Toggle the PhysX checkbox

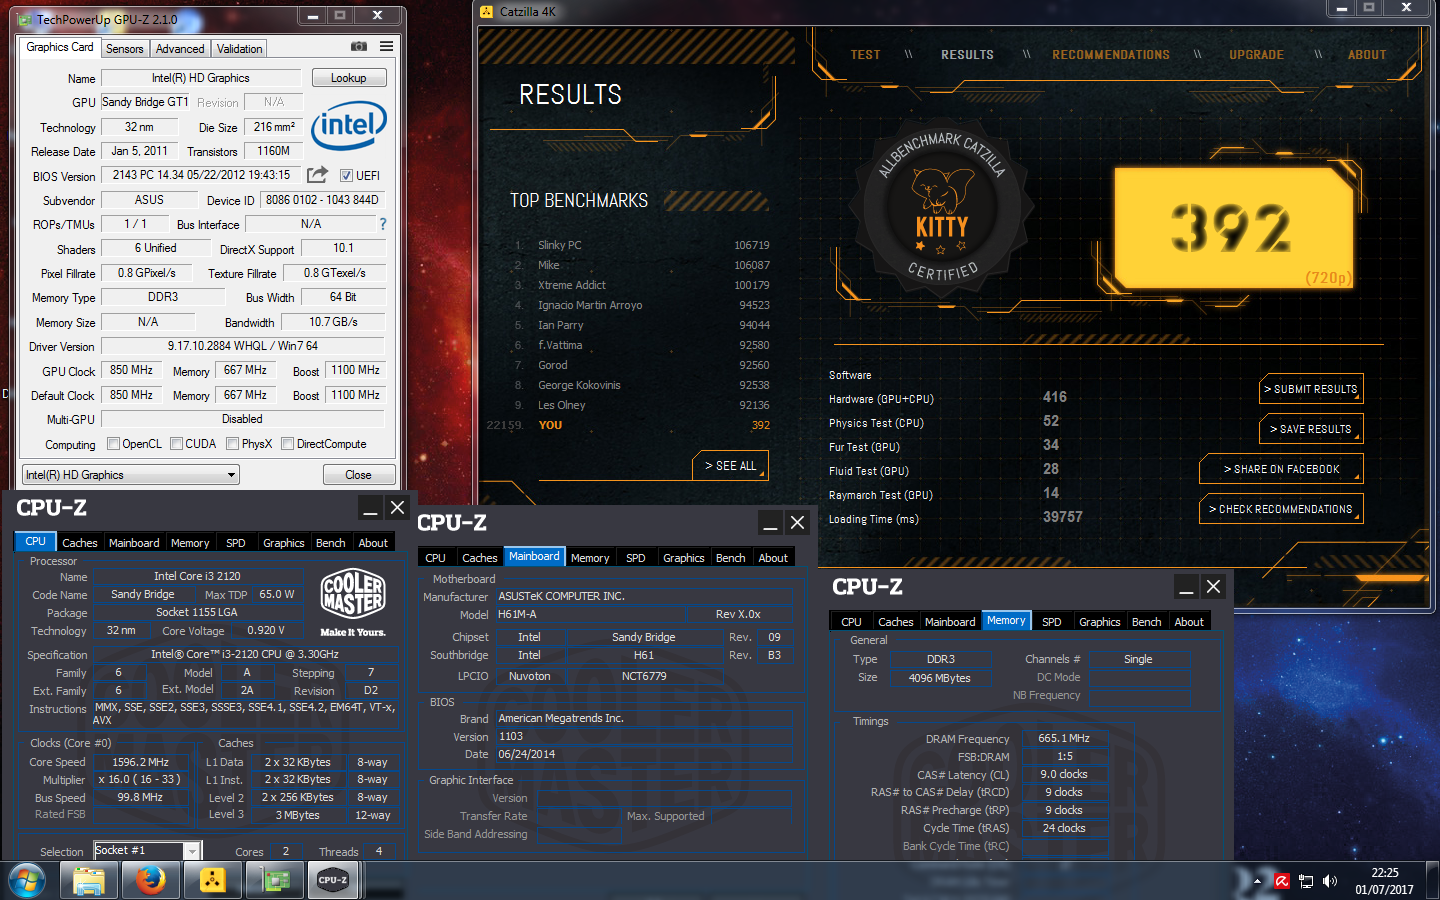pos(232,444)
